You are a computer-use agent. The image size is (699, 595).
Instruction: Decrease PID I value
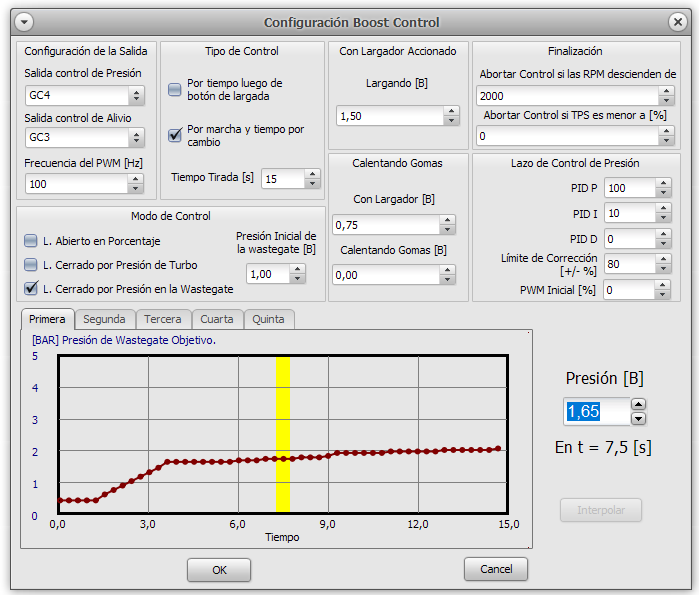point(663,218)
